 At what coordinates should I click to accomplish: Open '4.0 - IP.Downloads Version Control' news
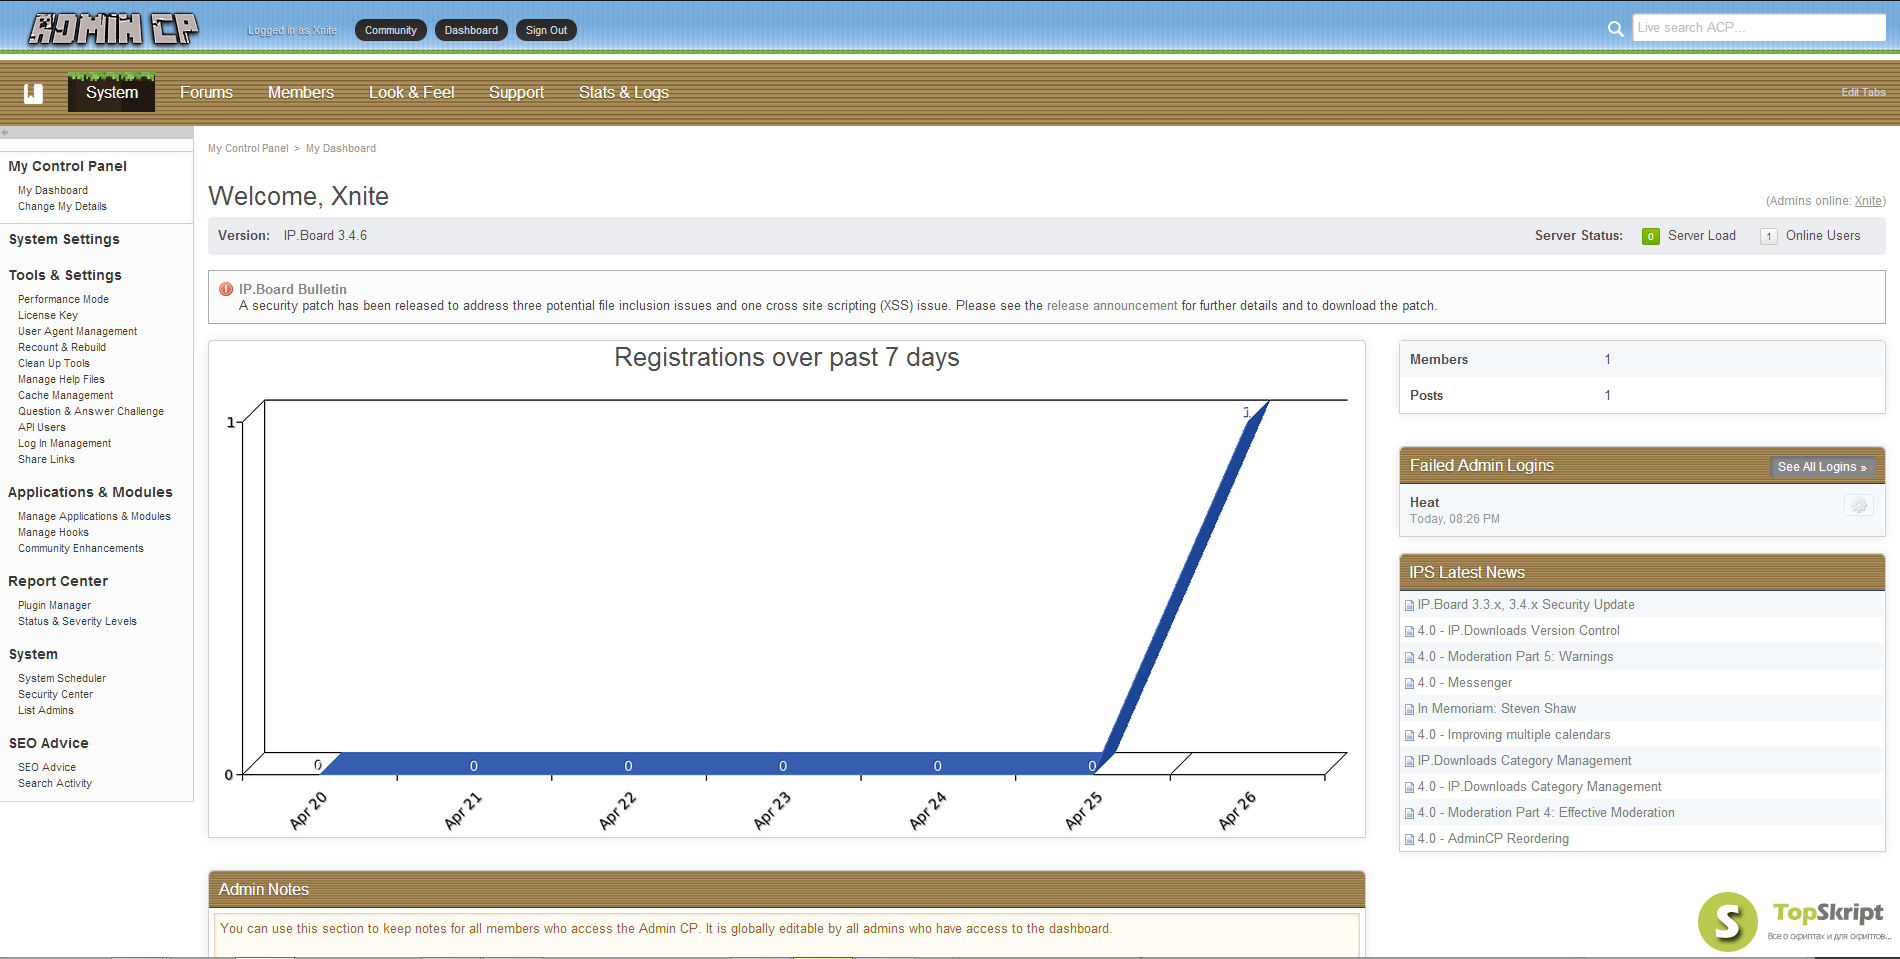click(1518, 631)
